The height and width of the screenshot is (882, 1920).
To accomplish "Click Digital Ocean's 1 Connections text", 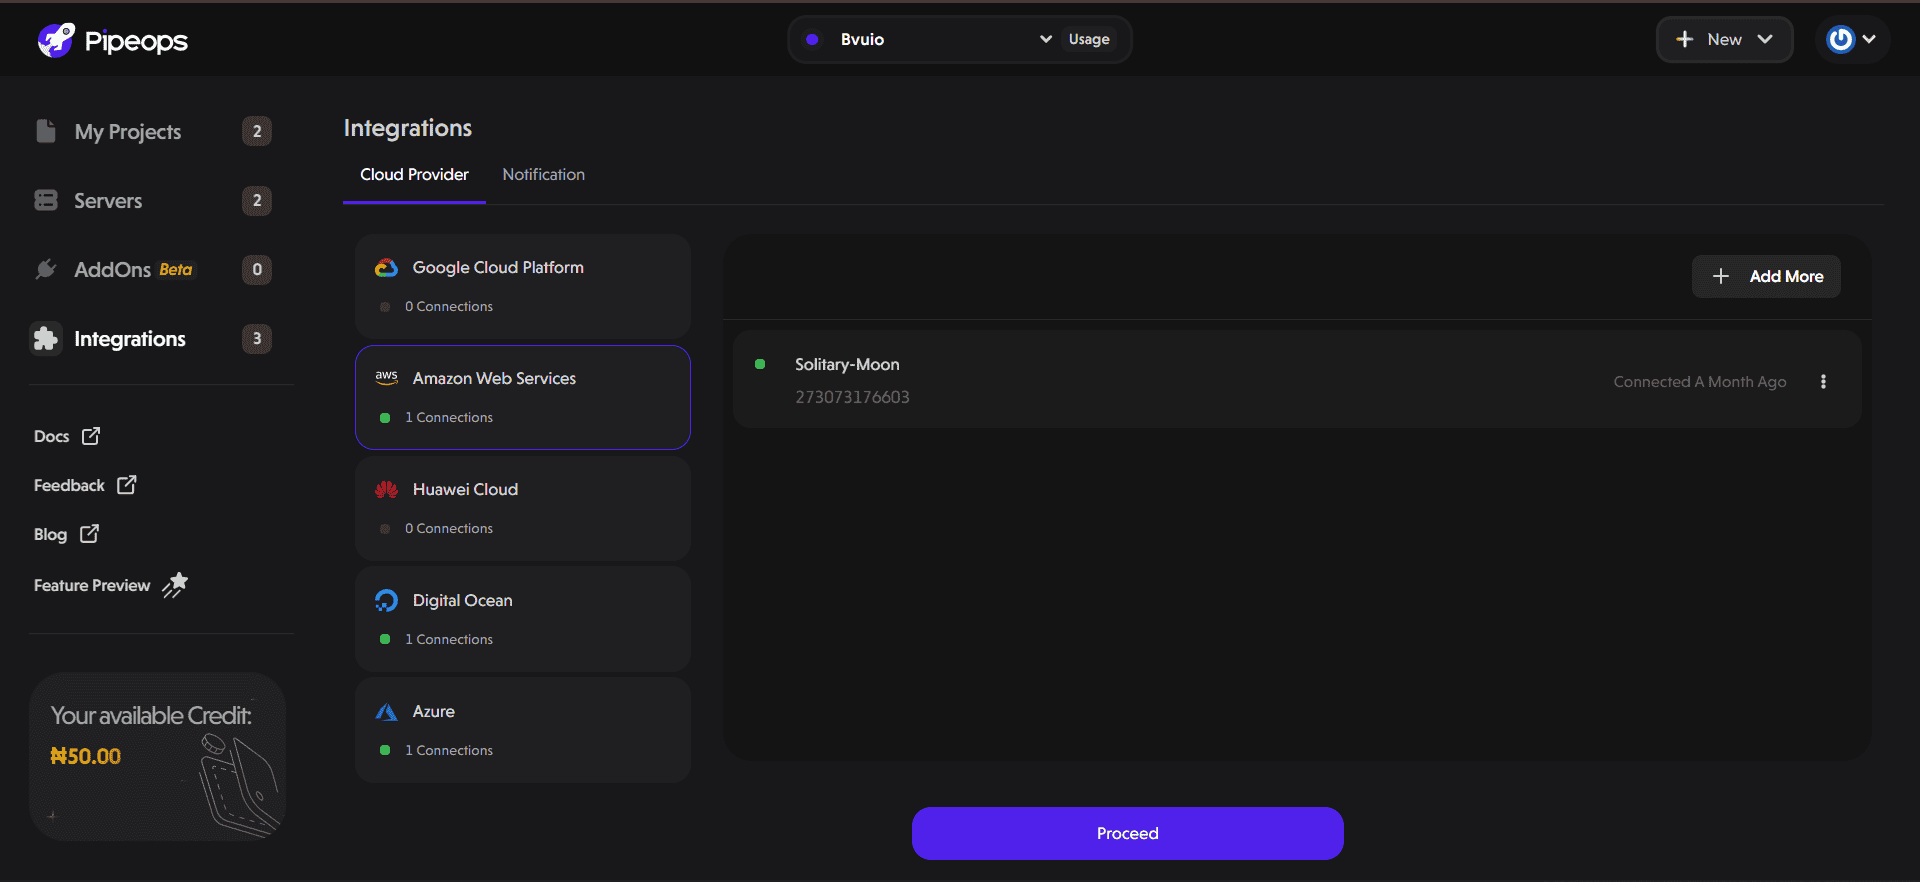I will 449,640.
